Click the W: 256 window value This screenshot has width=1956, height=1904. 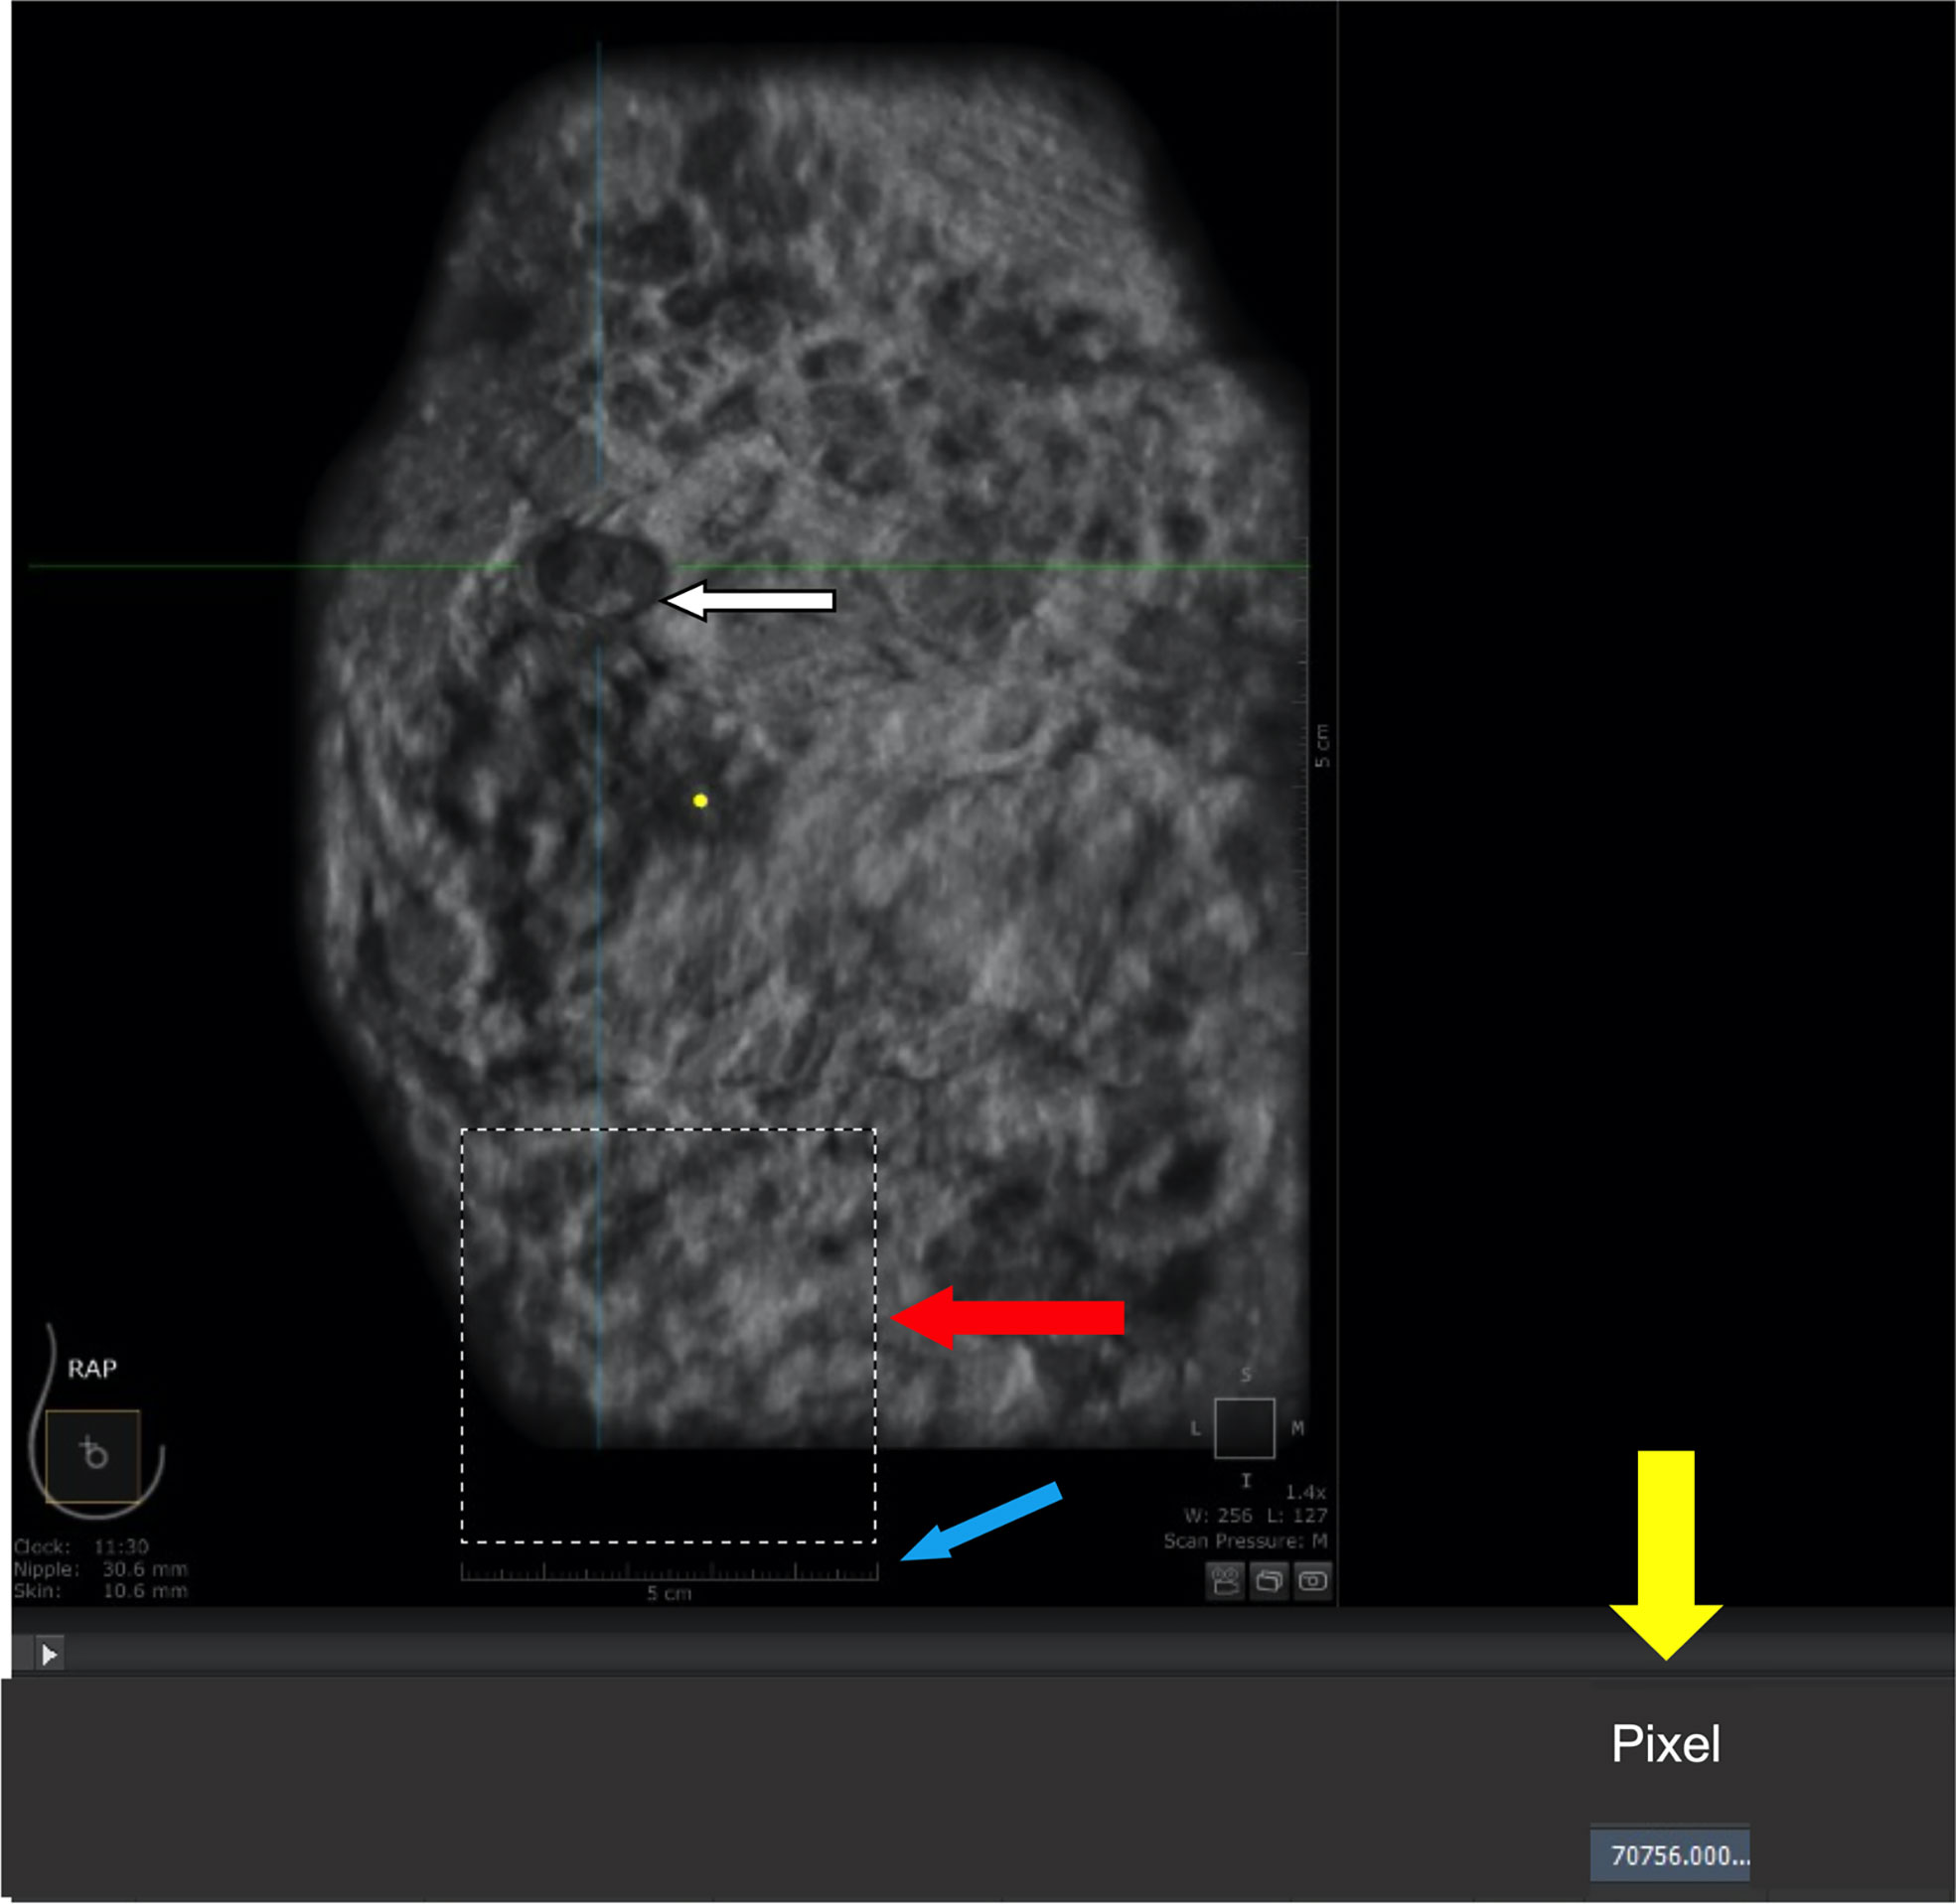pyautogui.click(x=1218, y=1515)
